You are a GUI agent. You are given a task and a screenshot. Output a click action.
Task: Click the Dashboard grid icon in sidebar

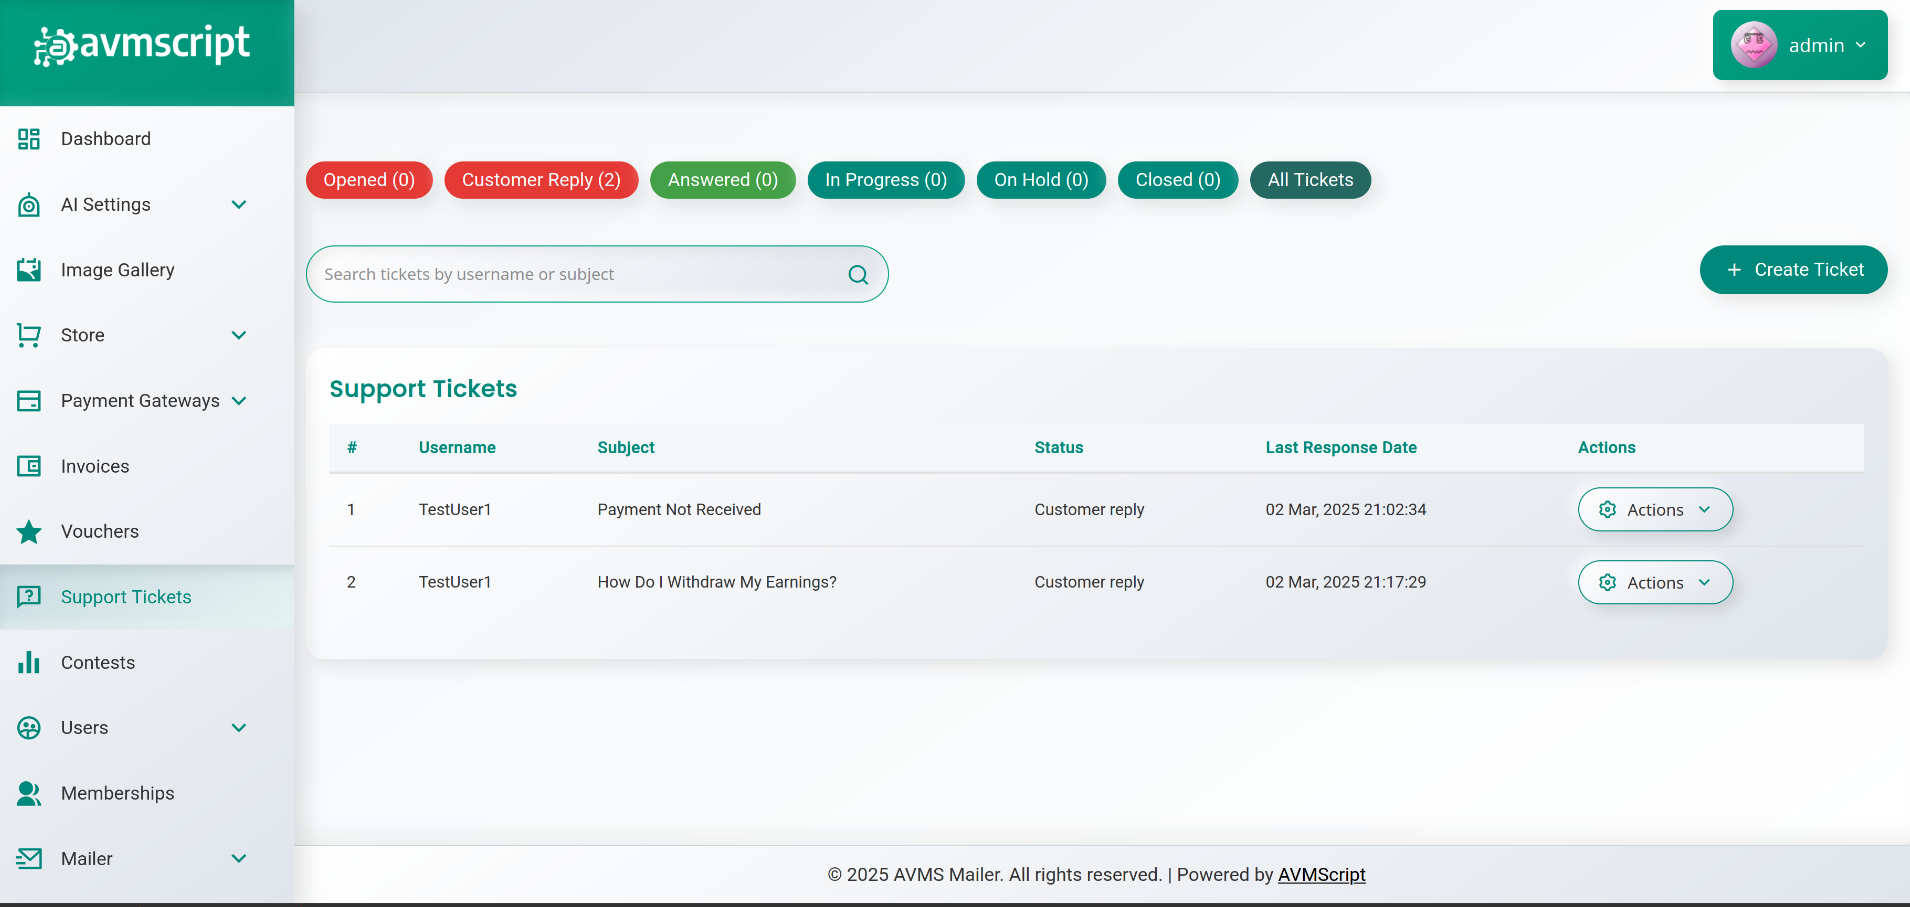click(x=29, y=139)
